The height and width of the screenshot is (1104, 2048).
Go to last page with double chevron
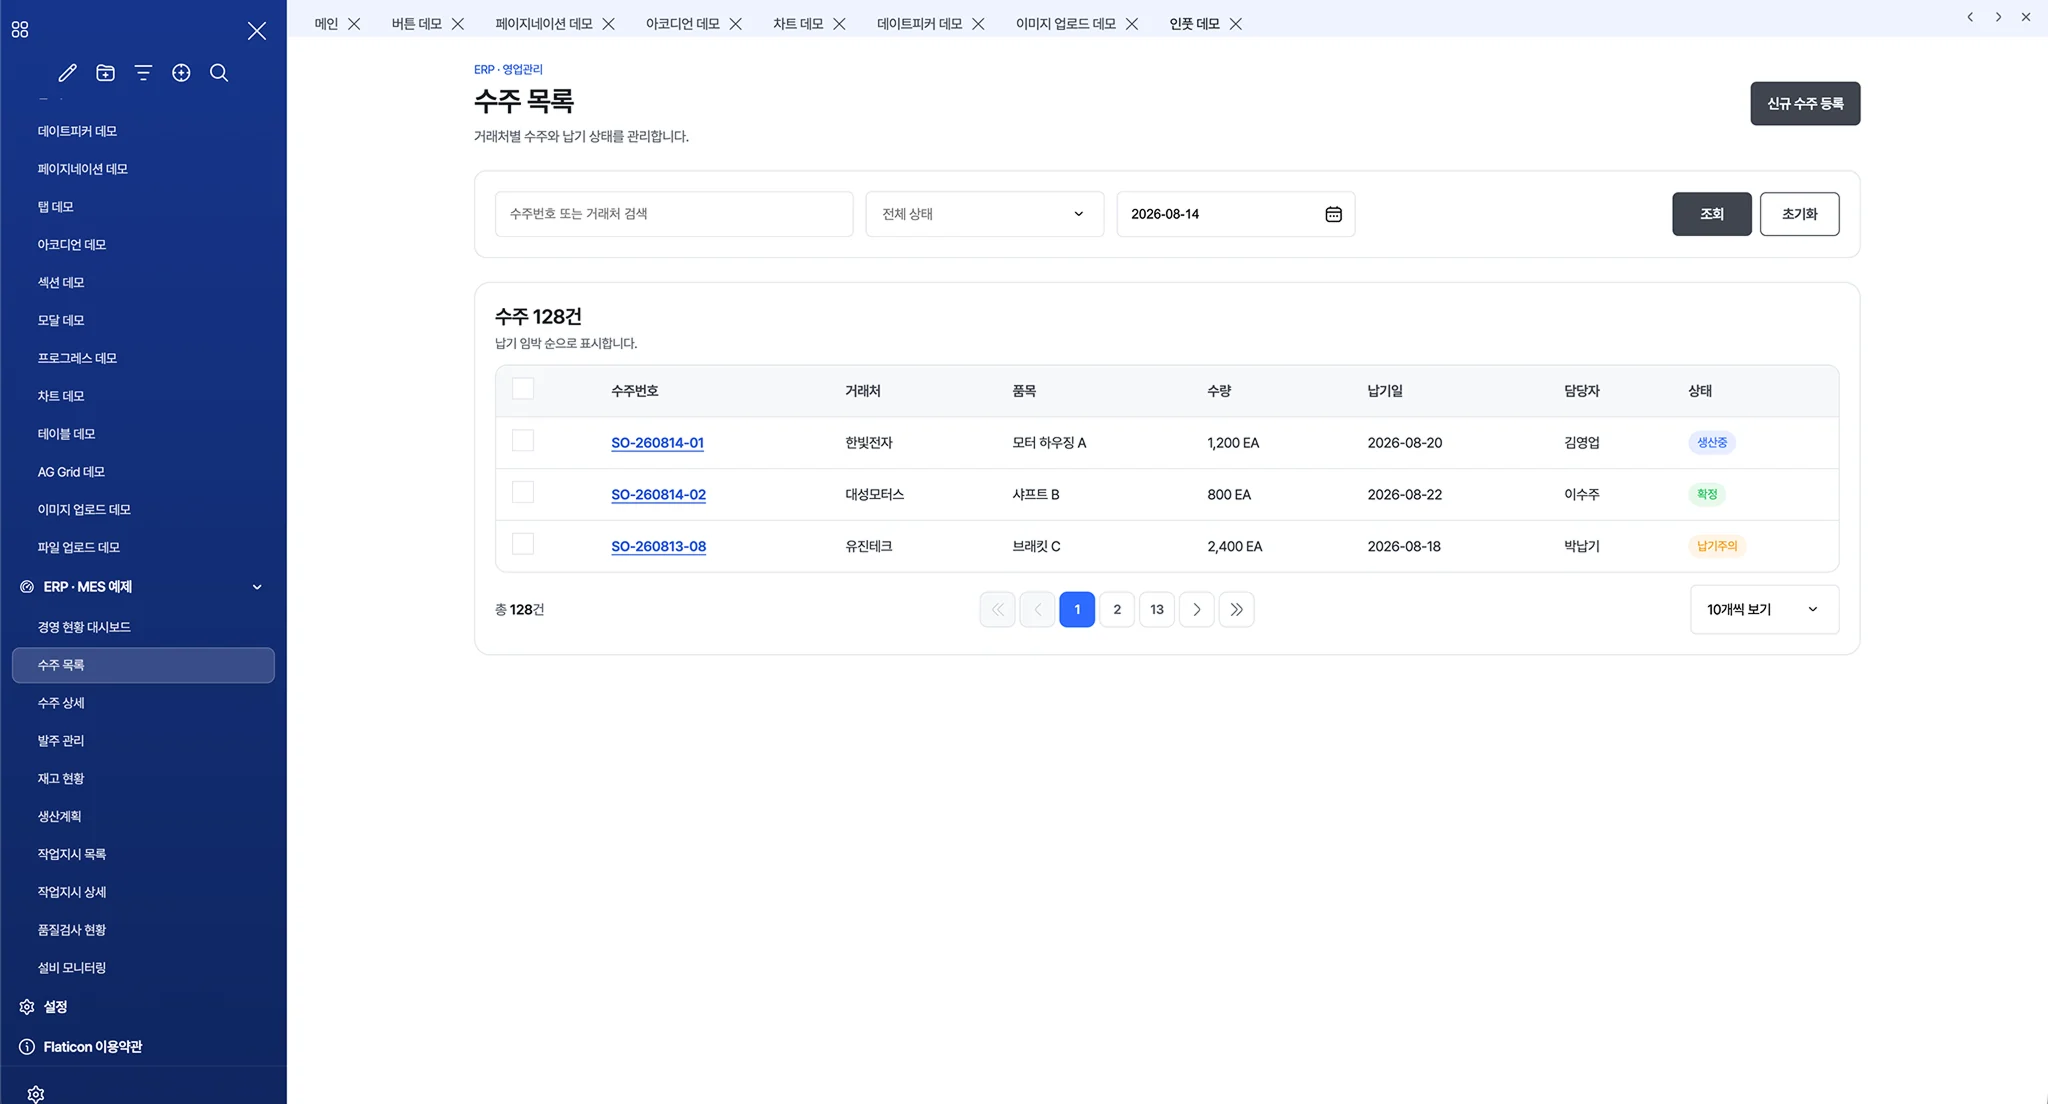[1237, 610]
